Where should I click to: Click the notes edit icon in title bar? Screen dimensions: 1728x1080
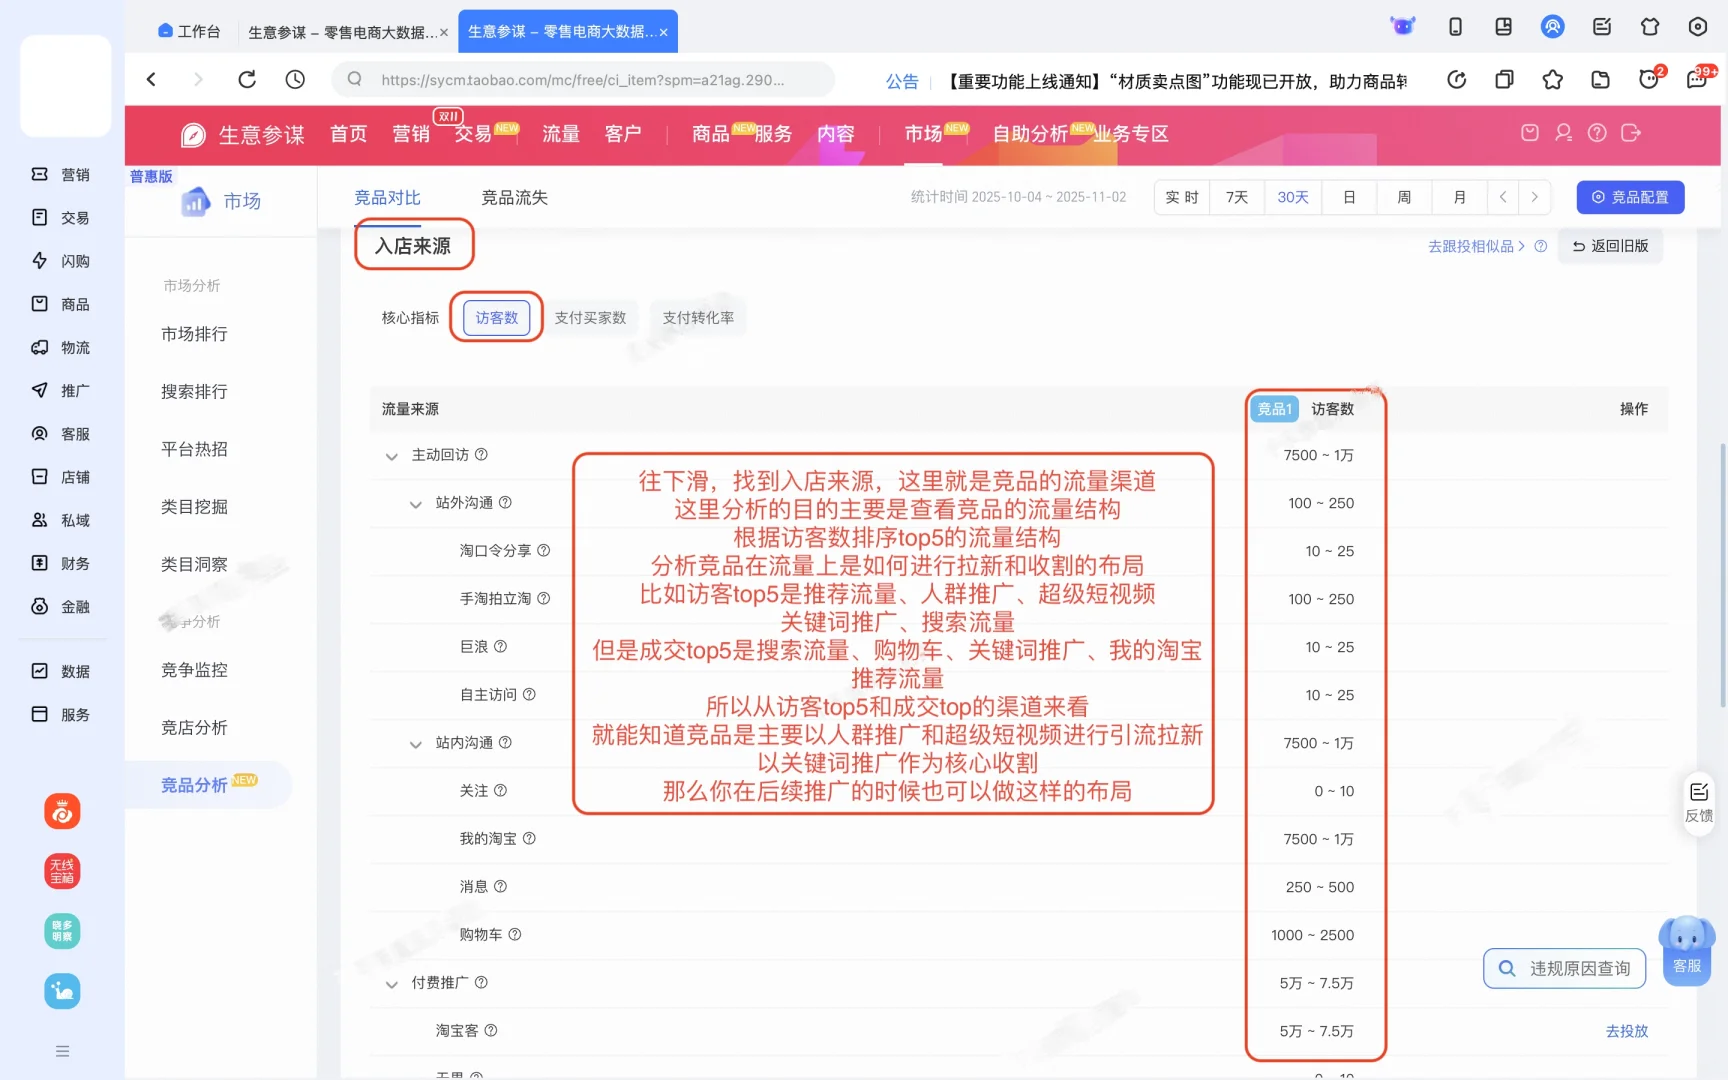[x=1602, y=27]
